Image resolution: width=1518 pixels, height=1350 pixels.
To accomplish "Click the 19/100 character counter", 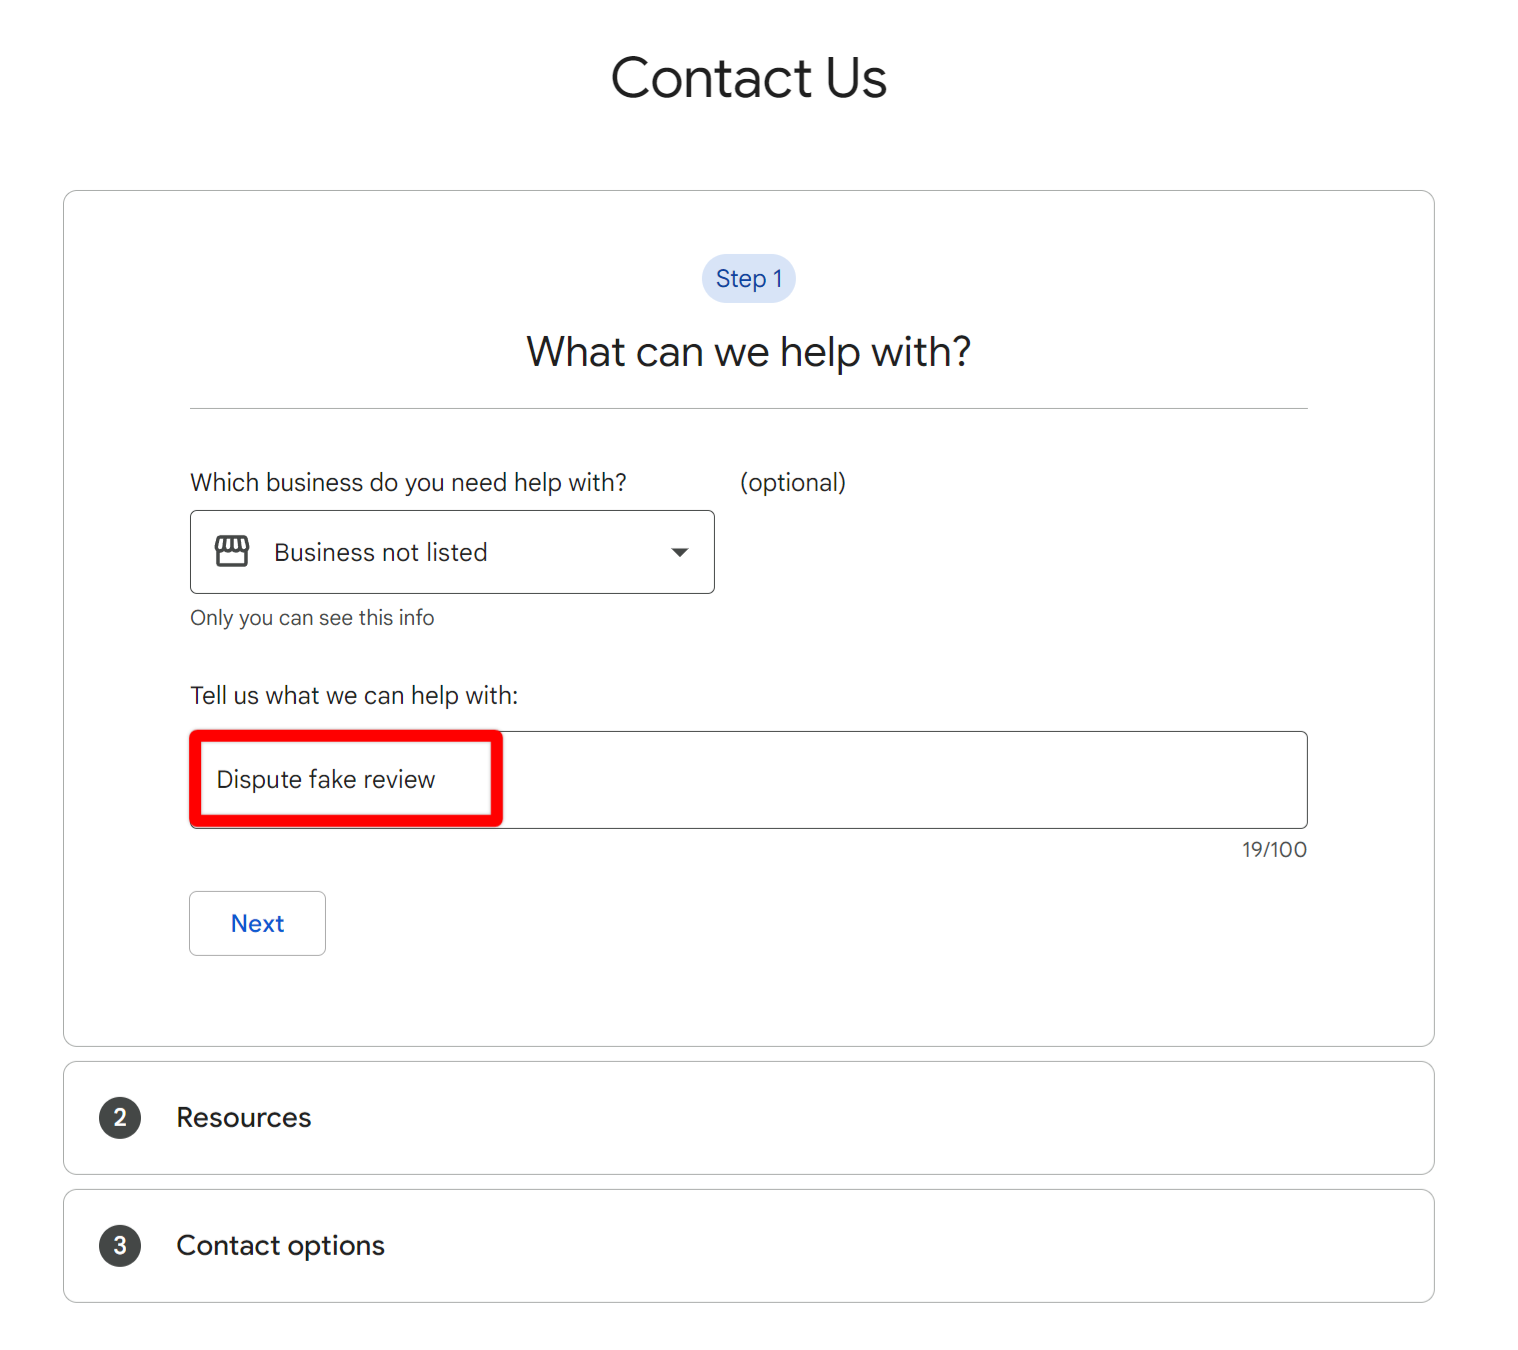I will coord(1274,850).
